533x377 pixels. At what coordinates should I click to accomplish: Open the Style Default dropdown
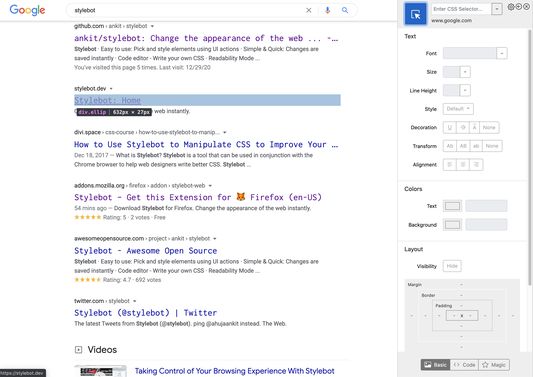[x=458, y=109]
